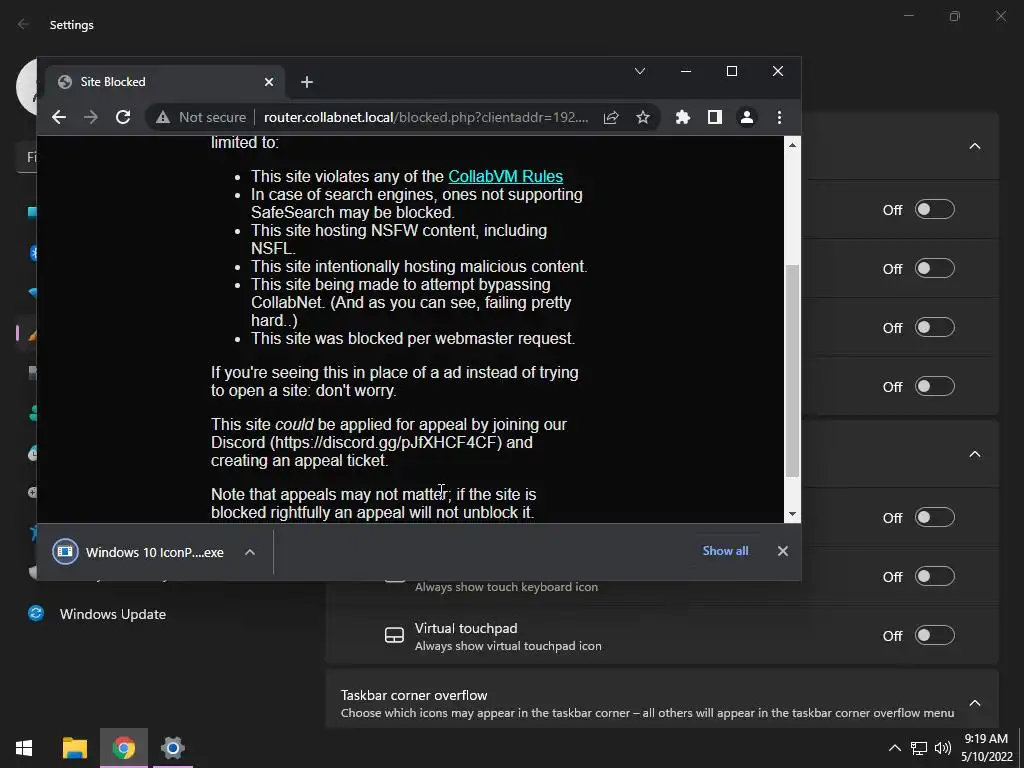This screenshot has width=1024, height=768.
Task: Toggle Always show touch keyboard icon switch
Action: 935,577
